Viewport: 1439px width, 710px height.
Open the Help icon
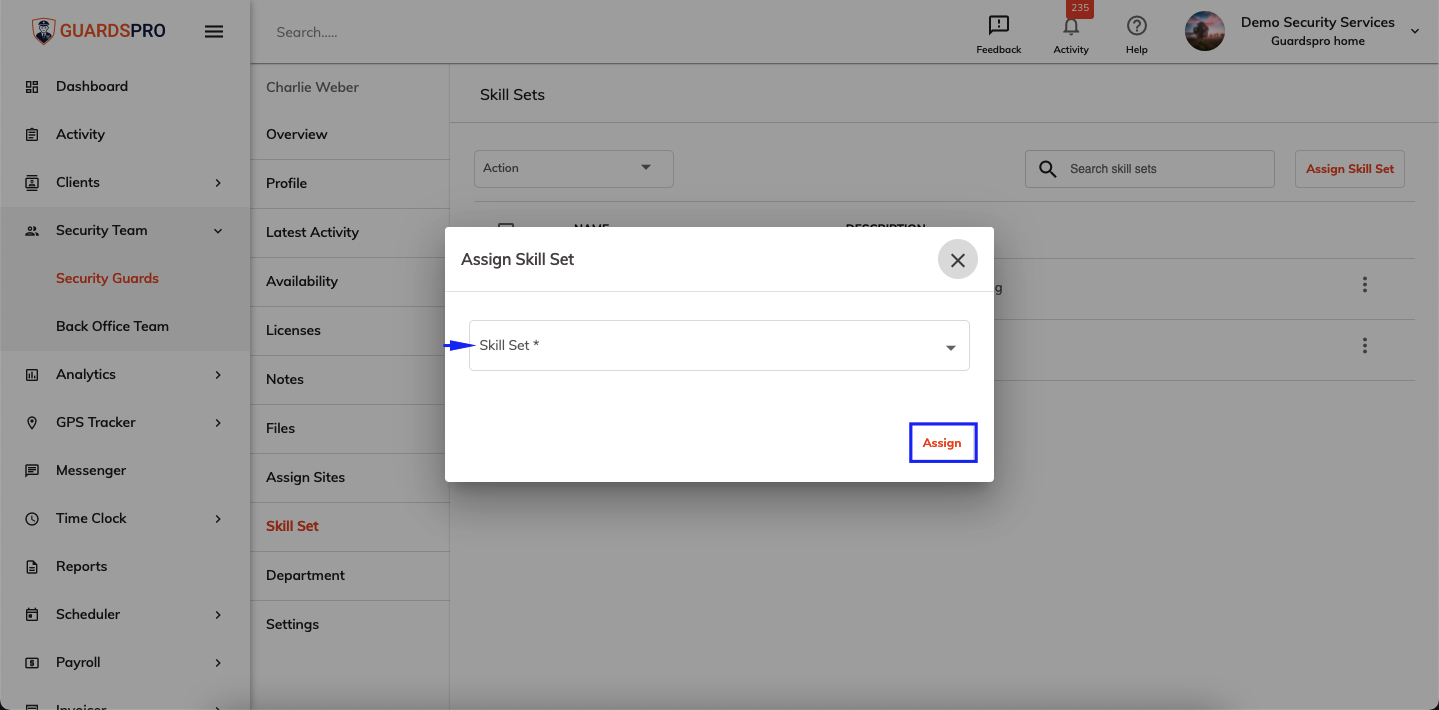(x=1136, y=26)
